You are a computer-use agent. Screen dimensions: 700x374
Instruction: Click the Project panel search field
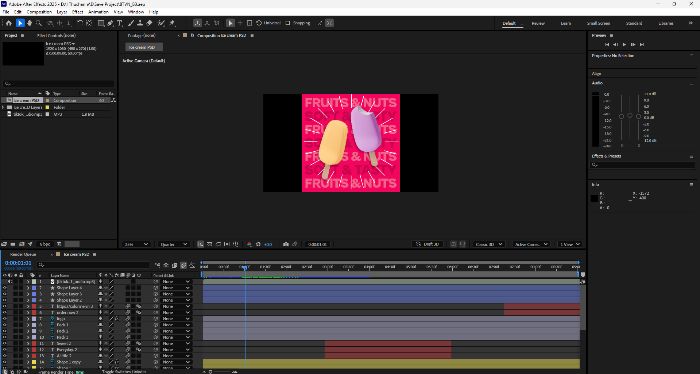58,83
